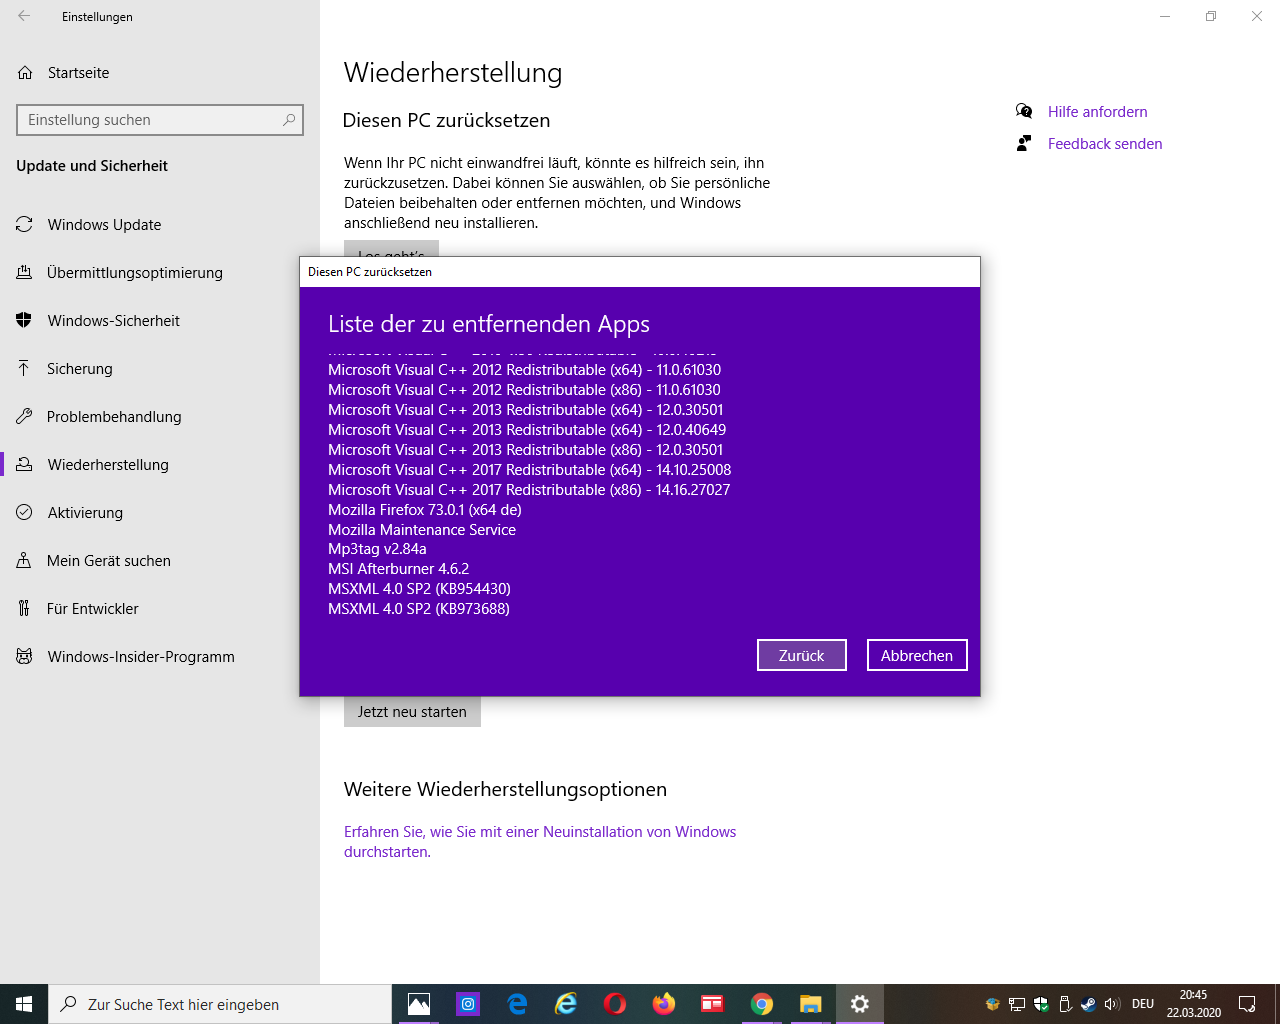Click Jetzt neu starten button
1280x1024 pixels.
(412, 712)
